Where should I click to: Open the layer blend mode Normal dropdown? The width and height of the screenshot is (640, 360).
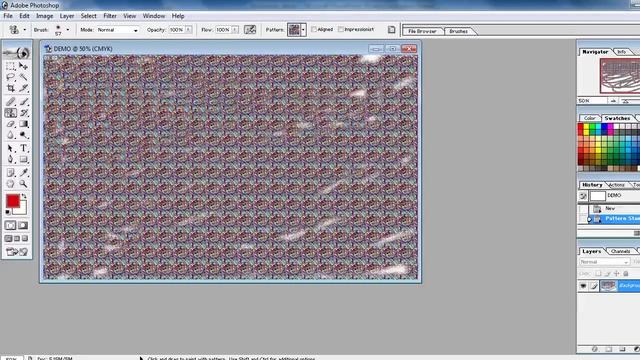604,262
